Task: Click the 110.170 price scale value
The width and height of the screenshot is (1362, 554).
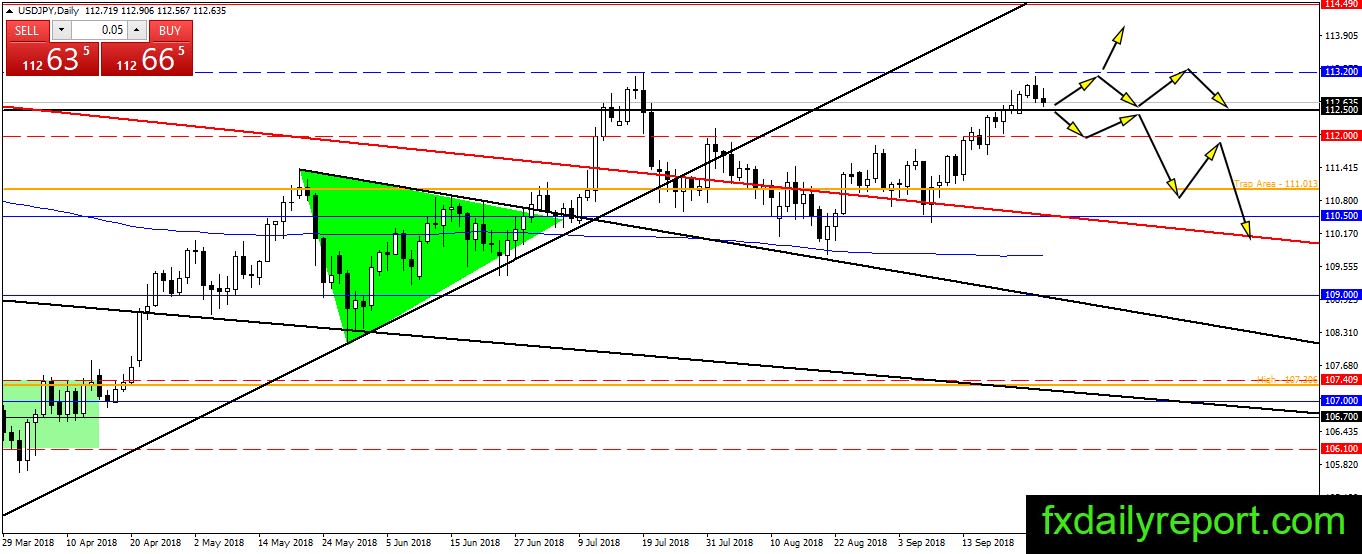Action: coord(1340,233)
